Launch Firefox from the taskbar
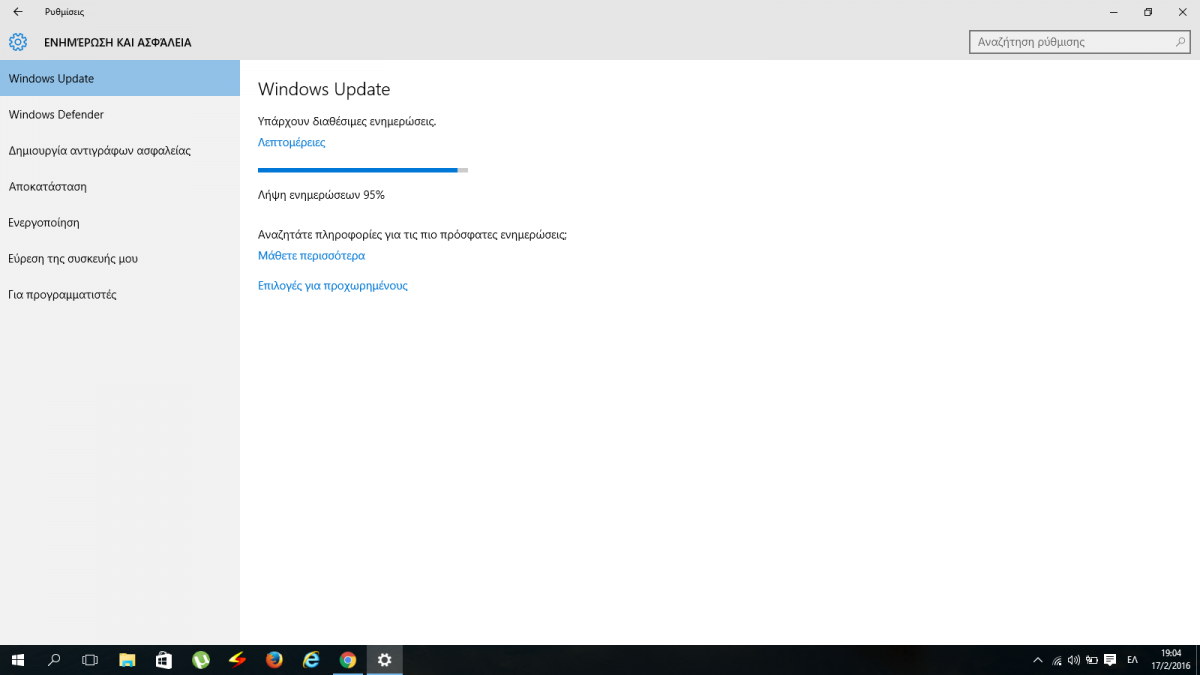The image size is (1200, 675). [274, 660]
